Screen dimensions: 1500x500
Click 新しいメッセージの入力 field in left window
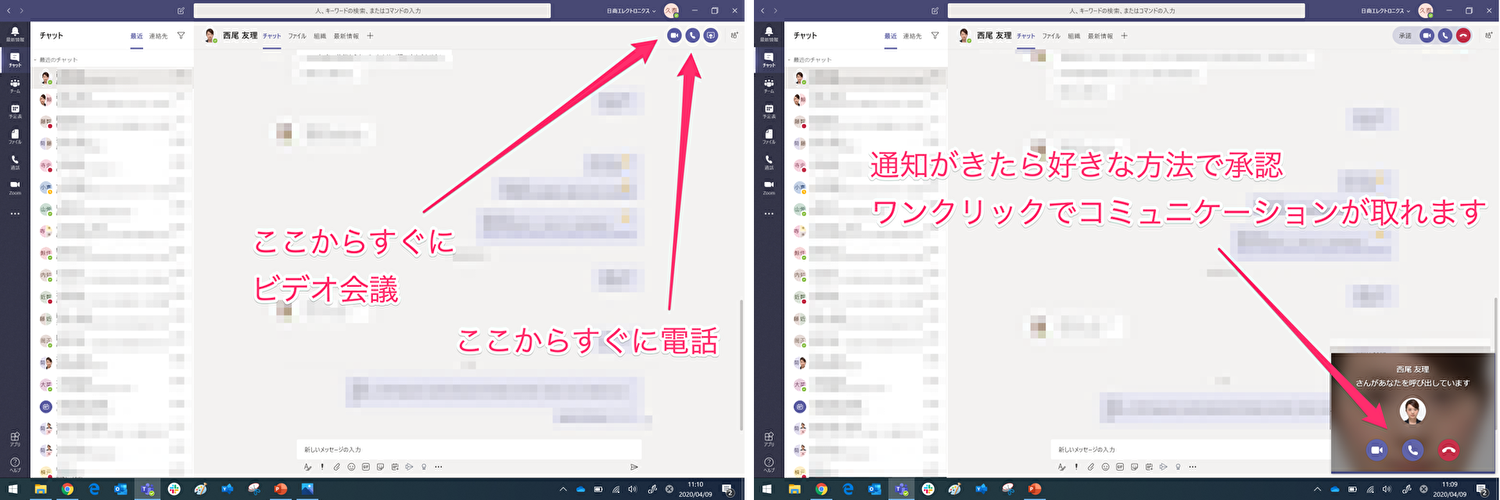pos(469,450)
